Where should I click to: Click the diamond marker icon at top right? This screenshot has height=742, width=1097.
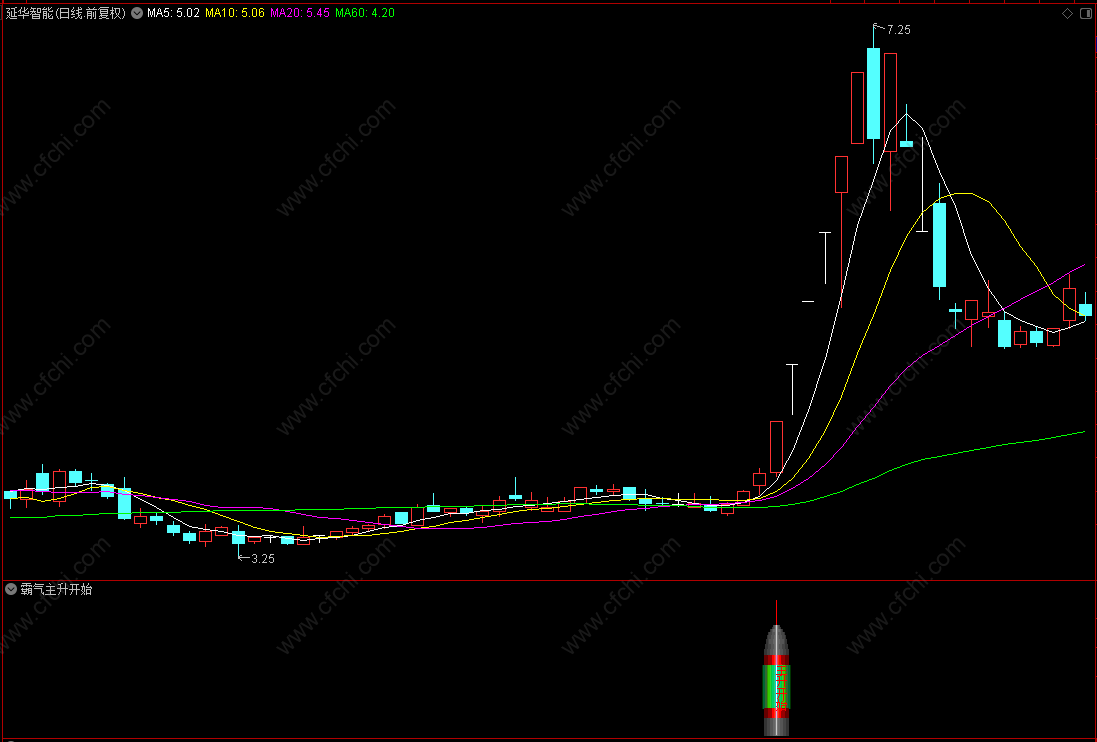pyautogui.click(x=1068, y=13)
